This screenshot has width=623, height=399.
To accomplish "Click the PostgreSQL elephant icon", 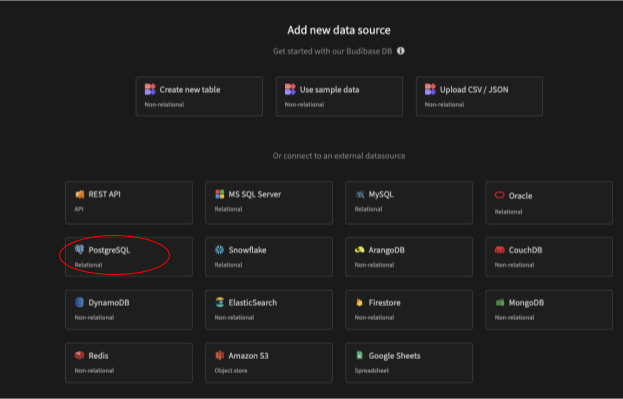I will tap(79, 250).
